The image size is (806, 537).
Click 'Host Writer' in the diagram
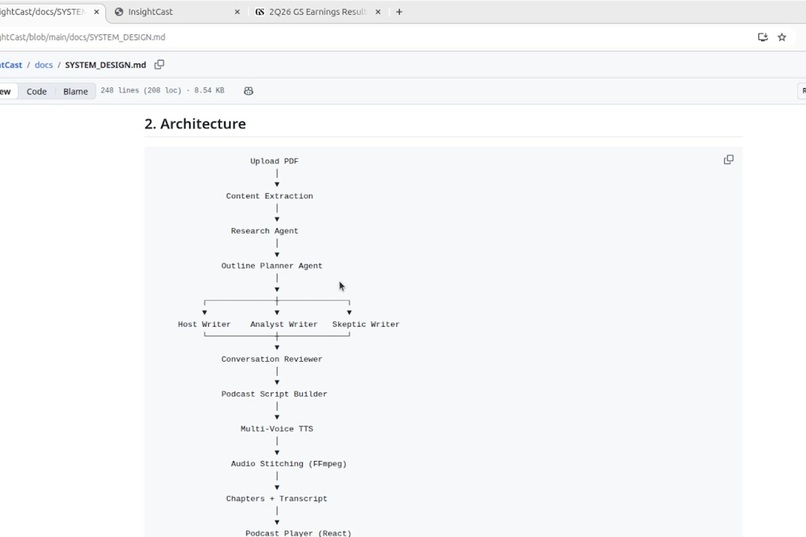204,324
